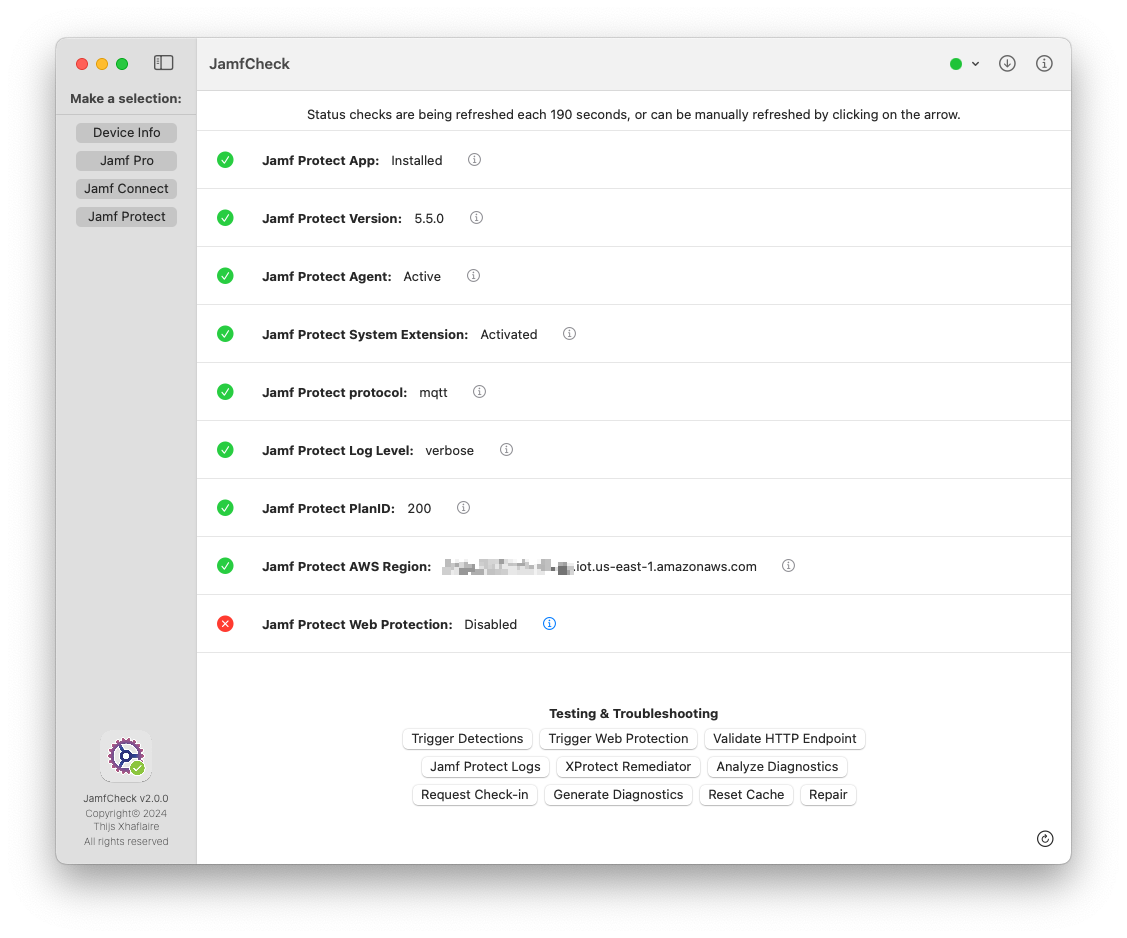The width and height of the screenshot is (1127, 938).
Task: Click the Analyze Diagnostics button
Action: click(x=777, y=766)
